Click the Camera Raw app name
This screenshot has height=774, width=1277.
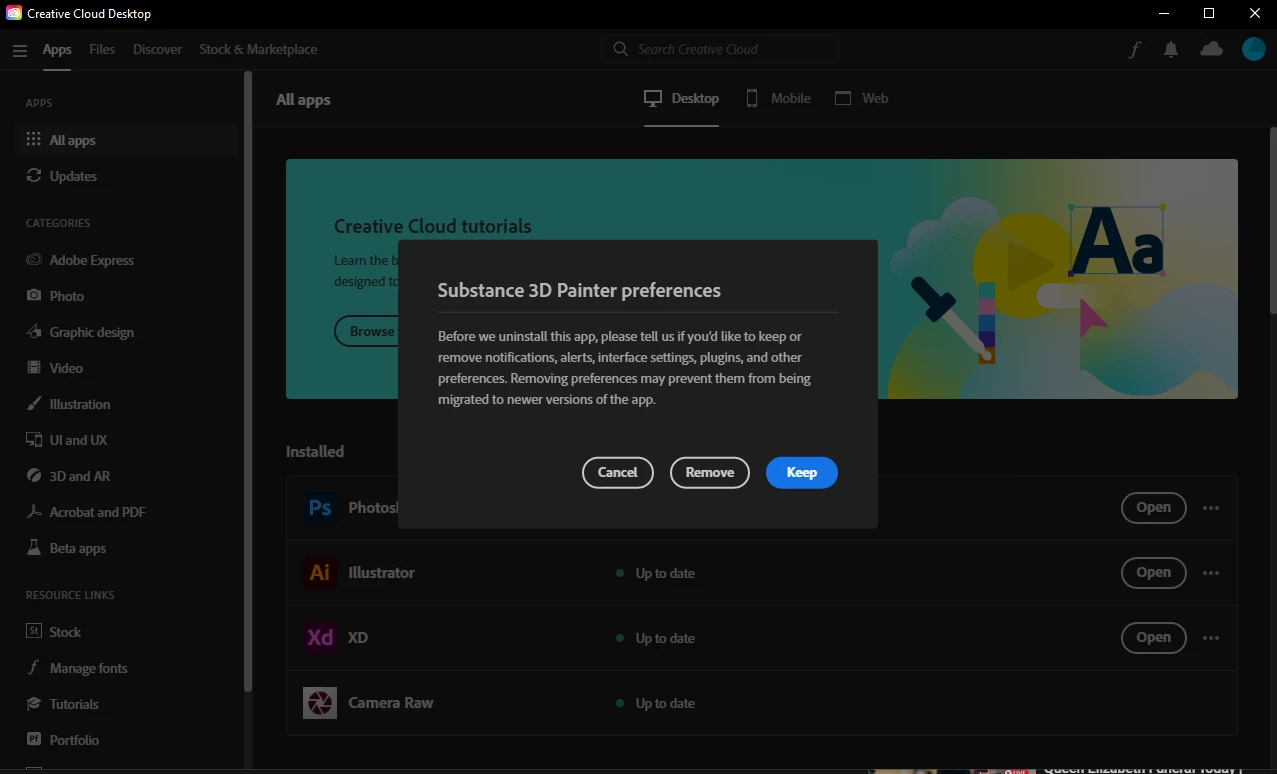click(x=391, y=703)
